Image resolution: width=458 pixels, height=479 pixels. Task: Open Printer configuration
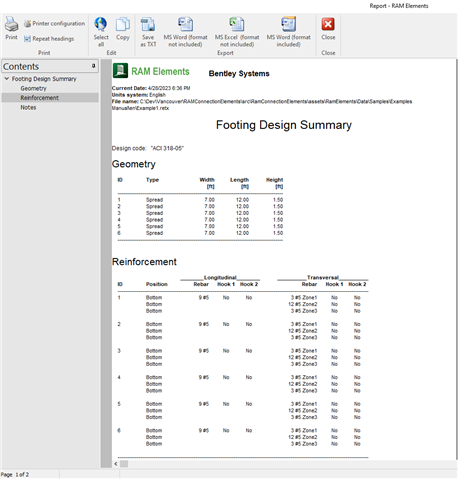[54, 23]
